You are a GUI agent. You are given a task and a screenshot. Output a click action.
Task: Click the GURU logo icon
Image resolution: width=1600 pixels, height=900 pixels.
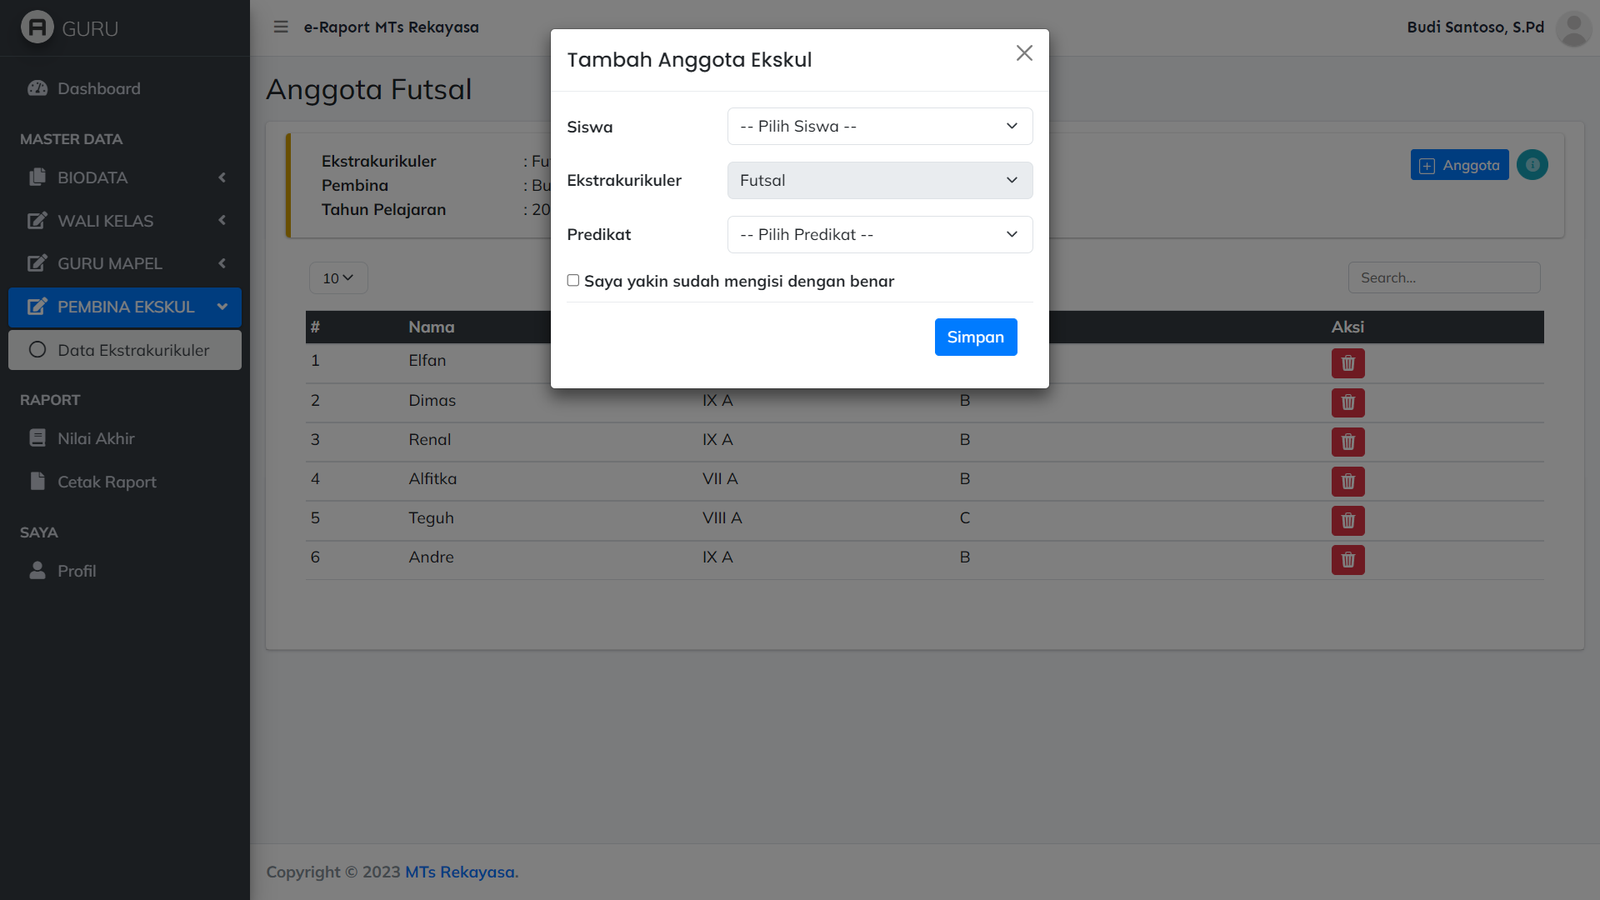(37, 27)
